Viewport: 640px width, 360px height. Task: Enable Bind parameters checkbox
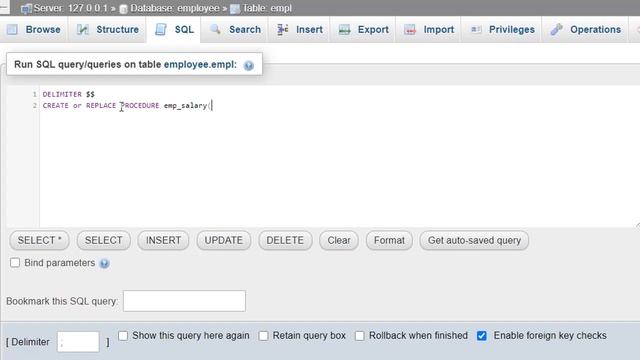[15, 262]
